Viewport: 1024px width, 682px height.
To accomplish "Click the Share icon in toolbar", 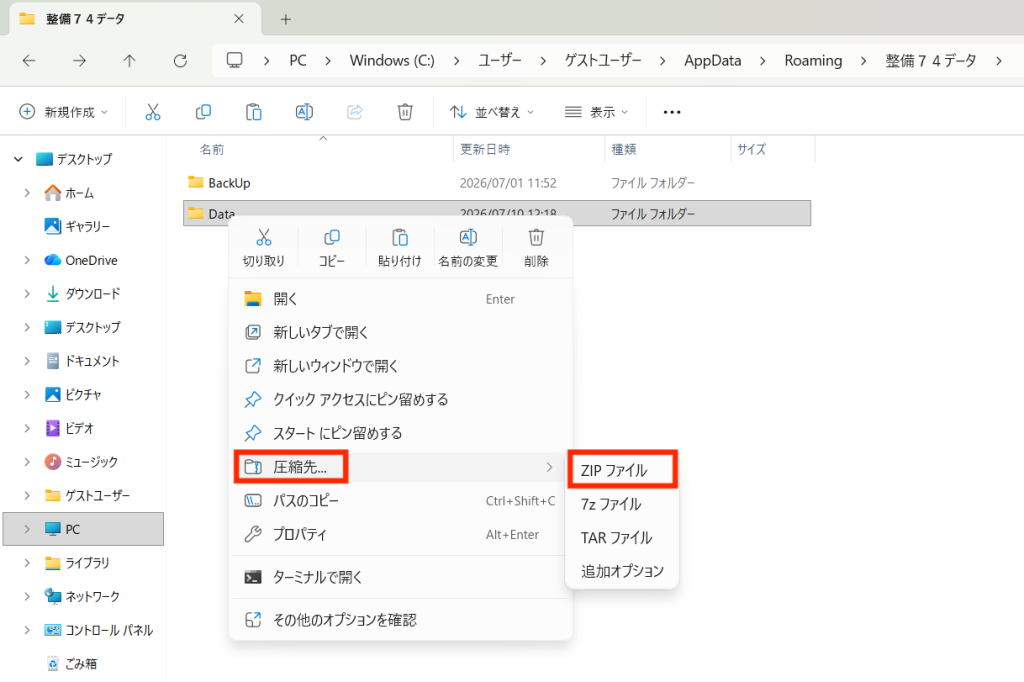I will 355,112.
